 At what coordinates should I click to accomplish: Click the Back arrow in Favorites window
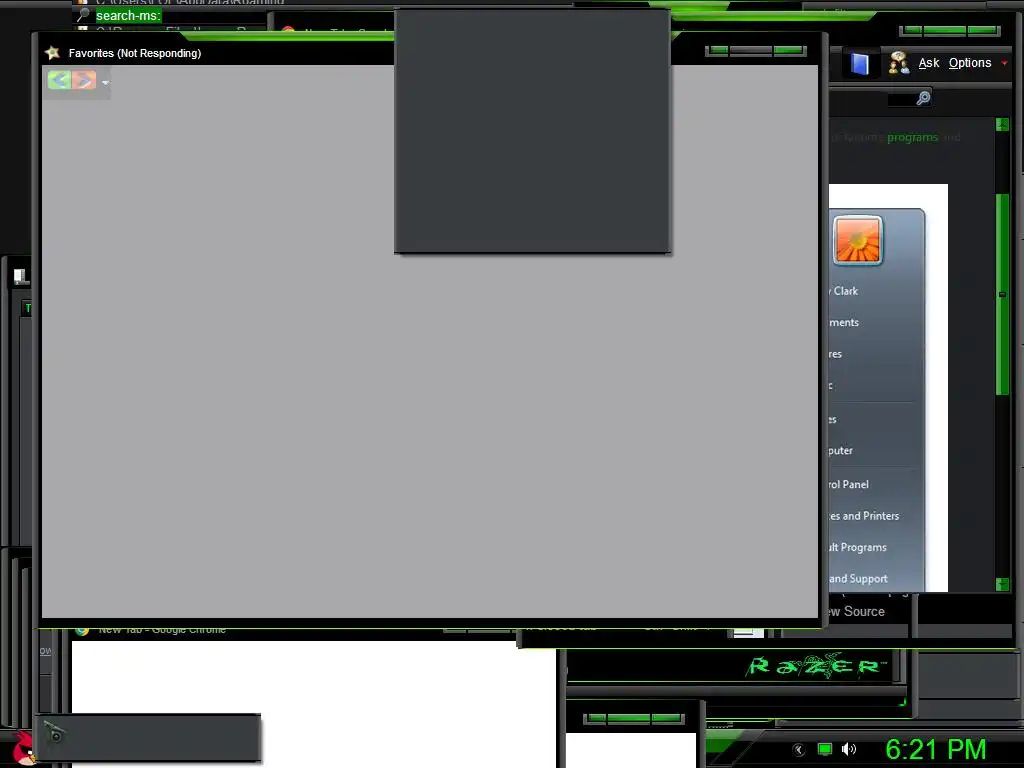coord(59,80)
